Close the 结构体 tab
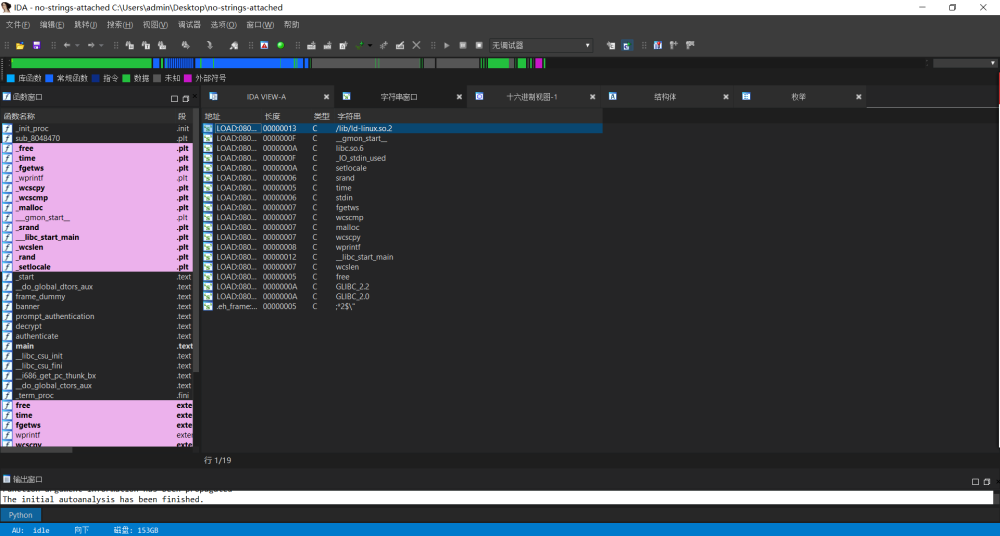 coord(726,97)
